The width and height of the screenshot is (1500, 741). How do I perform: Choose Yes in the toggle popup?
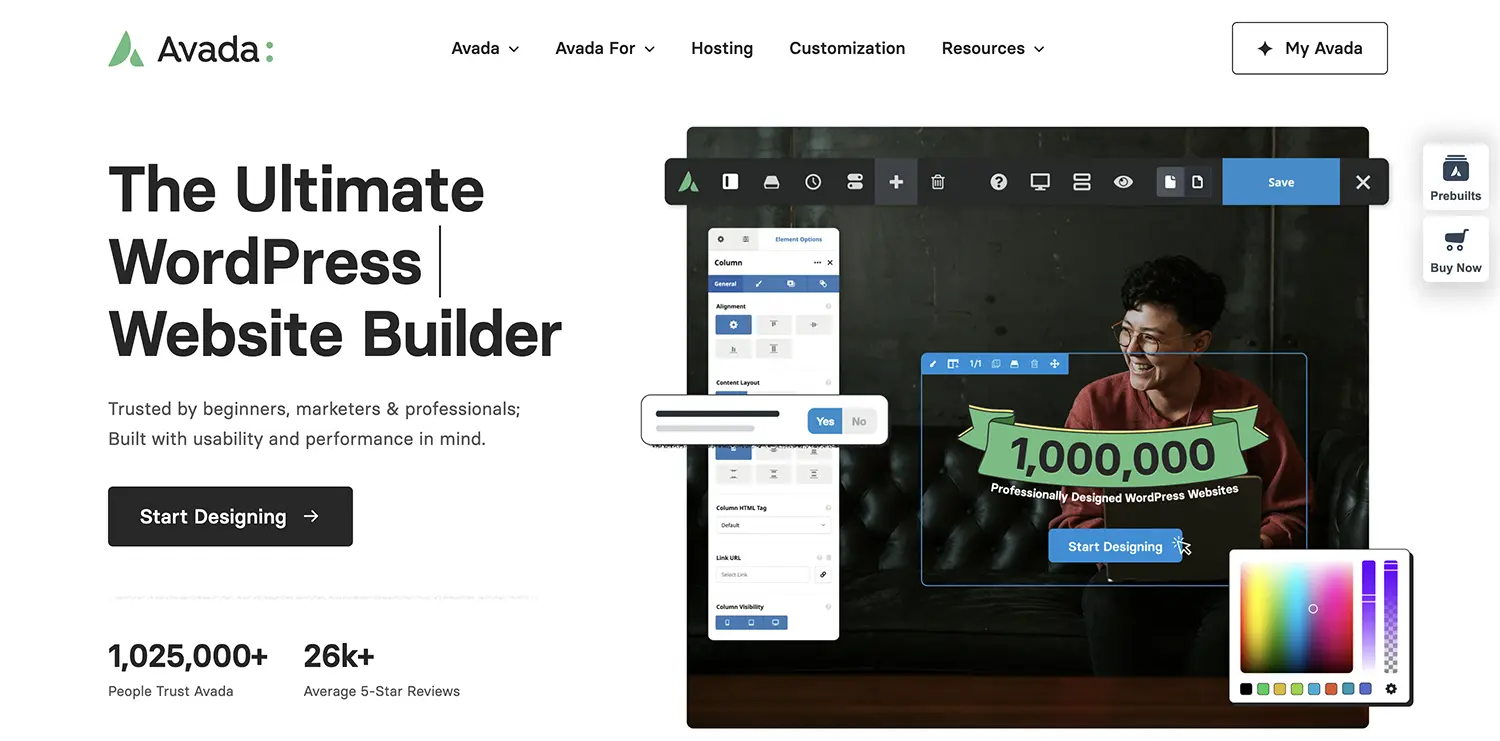coord(825,421)
